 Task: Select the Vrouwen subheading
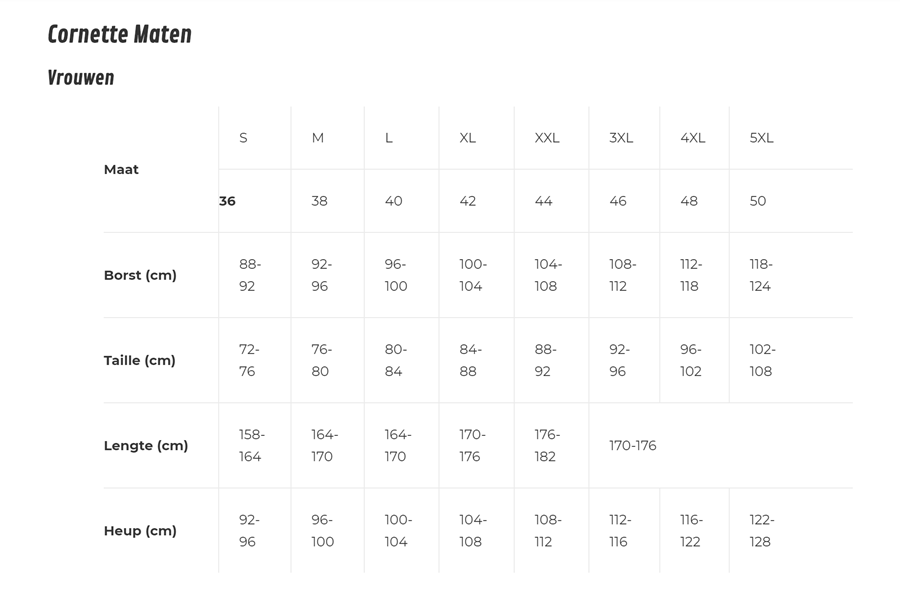tap(81, 78)
